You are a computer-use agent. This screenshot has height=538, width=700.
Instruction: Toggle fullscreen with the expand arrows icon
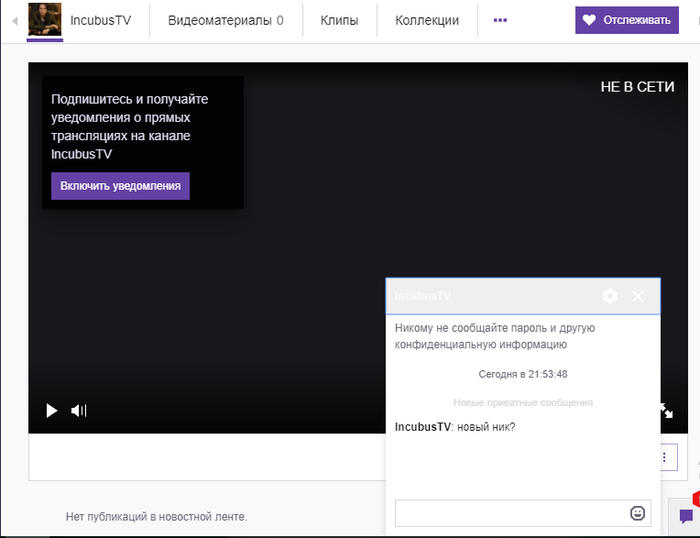pyautogui.click(x=666, y=410)
